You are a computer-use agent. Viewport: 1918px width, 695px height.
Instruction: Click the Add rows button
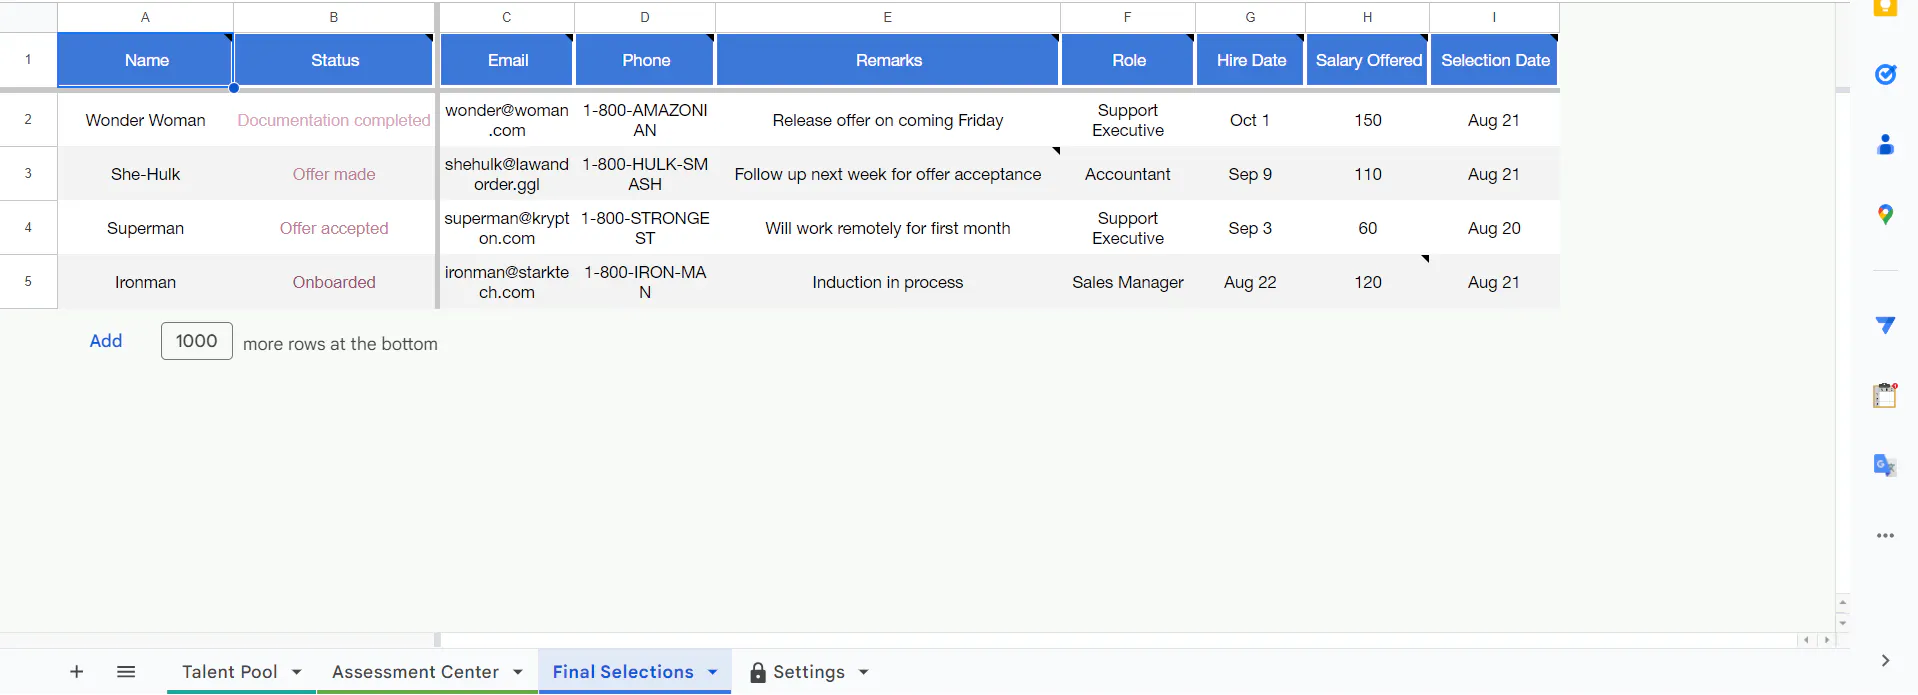coord(106,341)
